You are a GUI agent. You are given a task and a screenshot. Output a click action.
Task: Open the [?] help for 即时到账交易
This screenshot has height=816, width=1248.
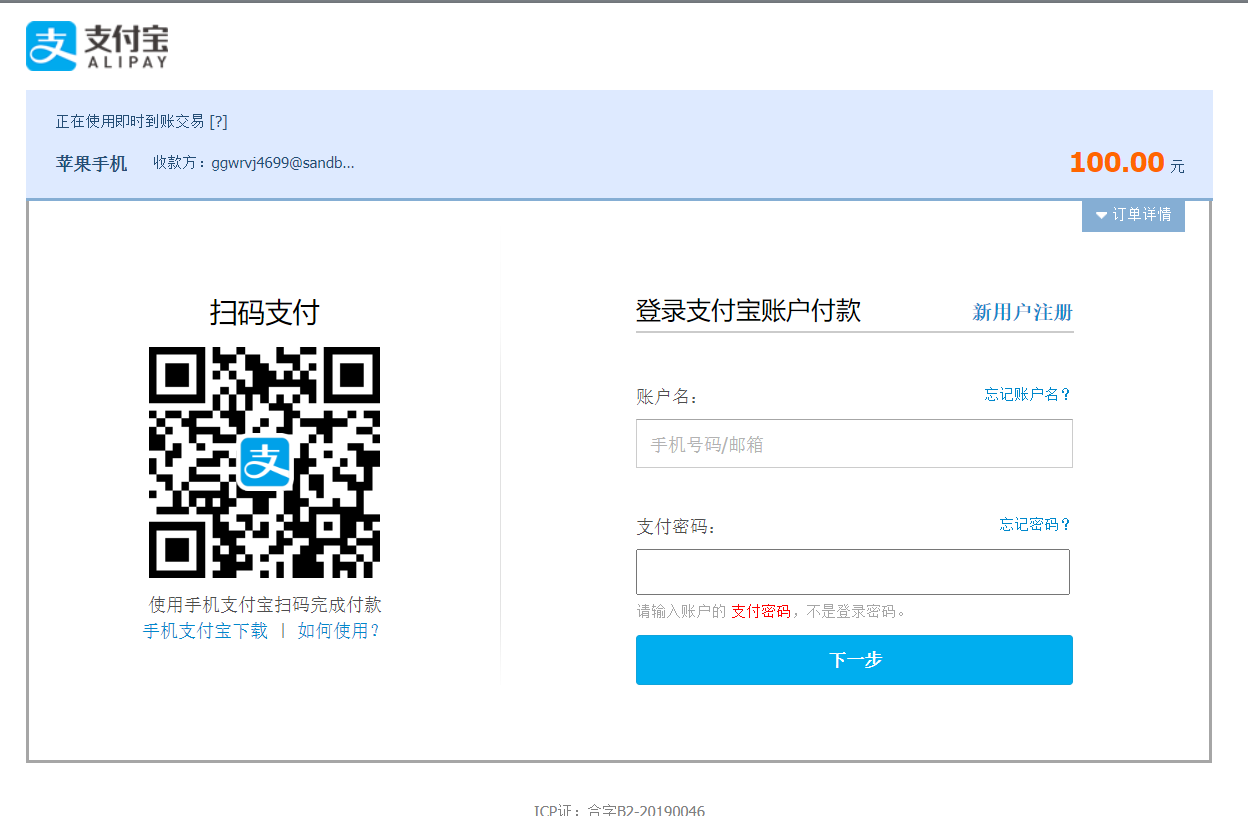(218, 121)
